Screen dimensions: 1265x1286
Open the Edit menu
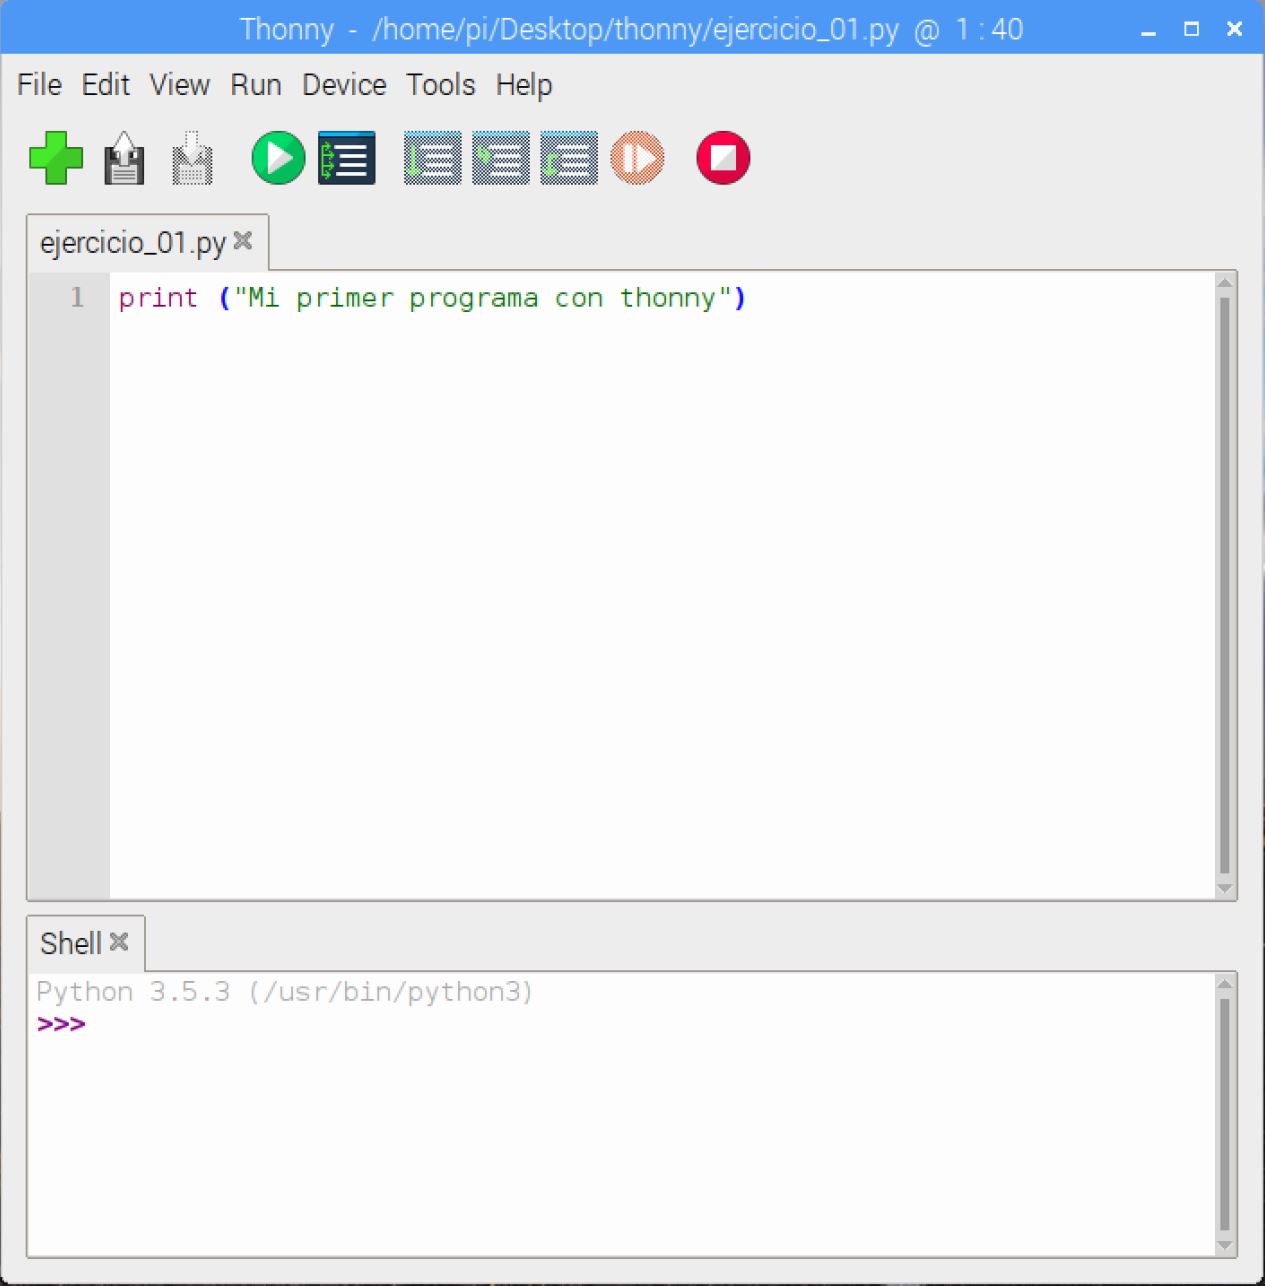(106, 85)
